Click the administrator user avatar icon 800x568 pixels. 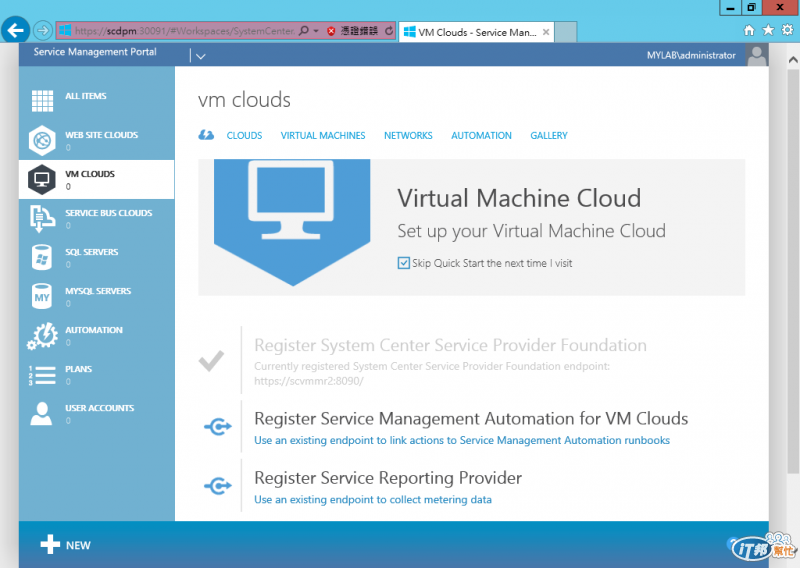click(x=757, y=55)
